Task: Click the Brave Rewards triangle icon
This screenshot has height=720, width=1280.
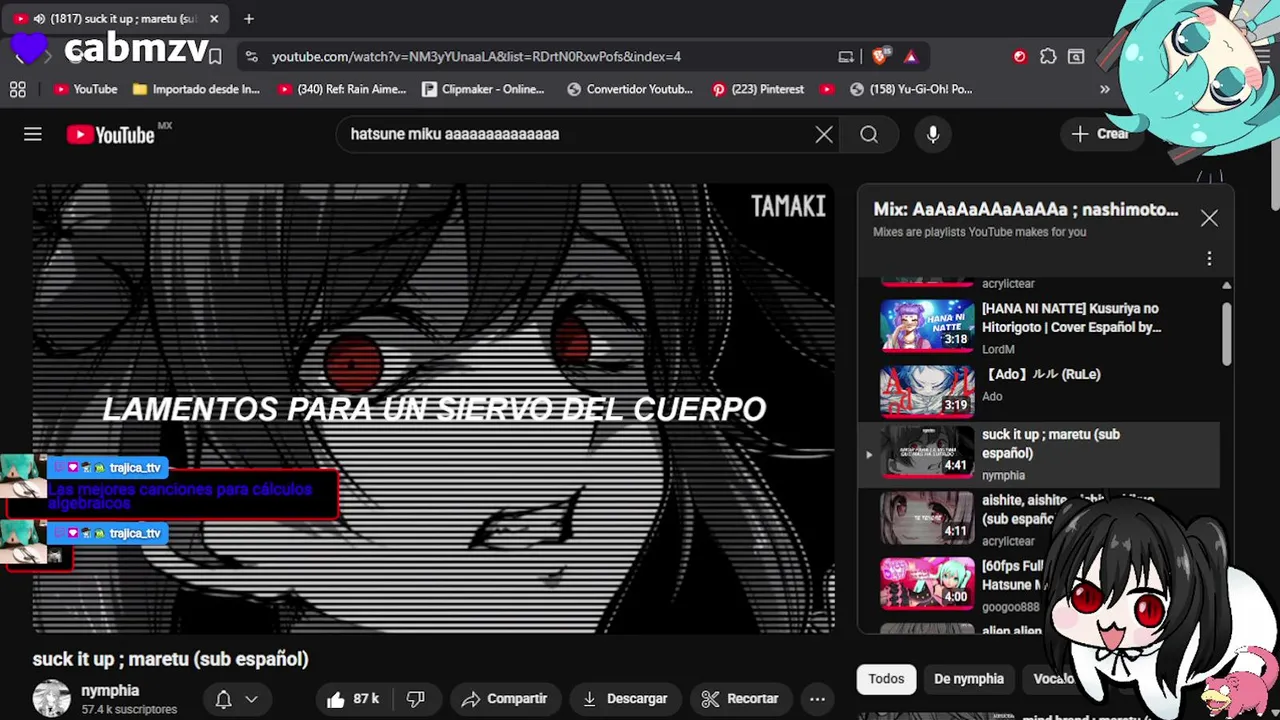Action: click(911, 57)
